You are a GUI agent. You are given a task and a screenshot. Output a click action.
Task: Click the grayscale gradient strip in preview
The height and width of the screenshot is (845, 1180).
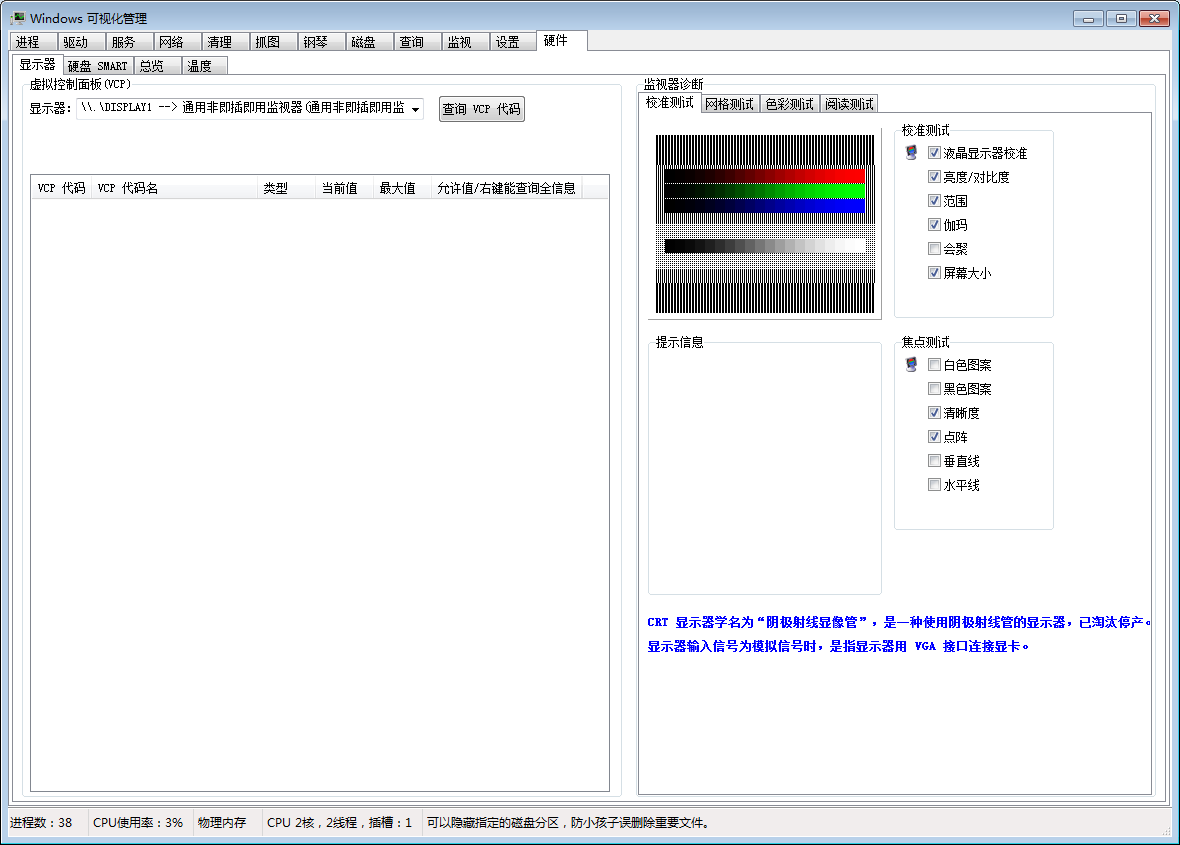764,246
